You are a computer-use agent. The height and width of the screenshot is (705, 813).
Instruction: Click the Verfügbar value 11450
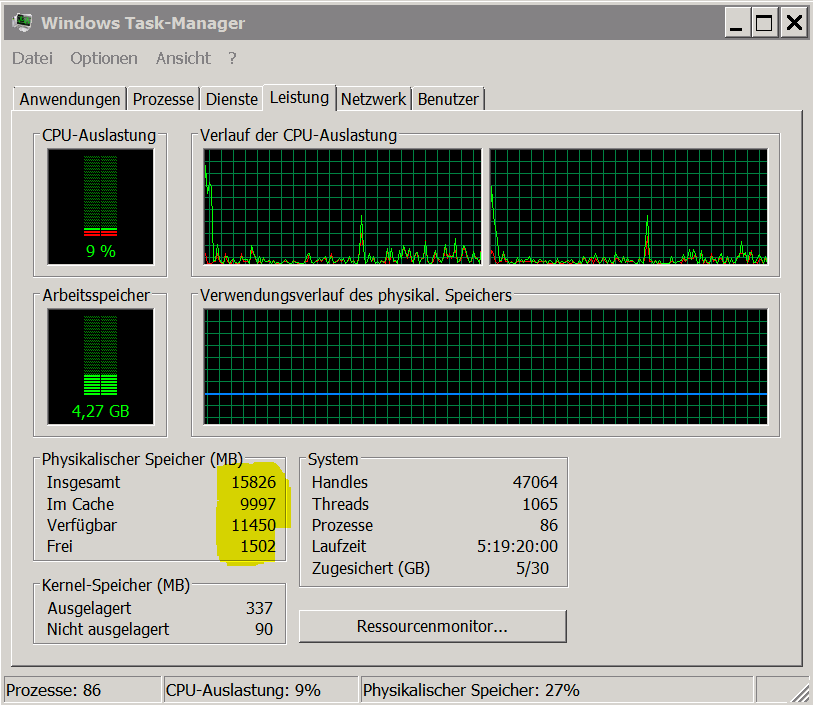point(254,525)
